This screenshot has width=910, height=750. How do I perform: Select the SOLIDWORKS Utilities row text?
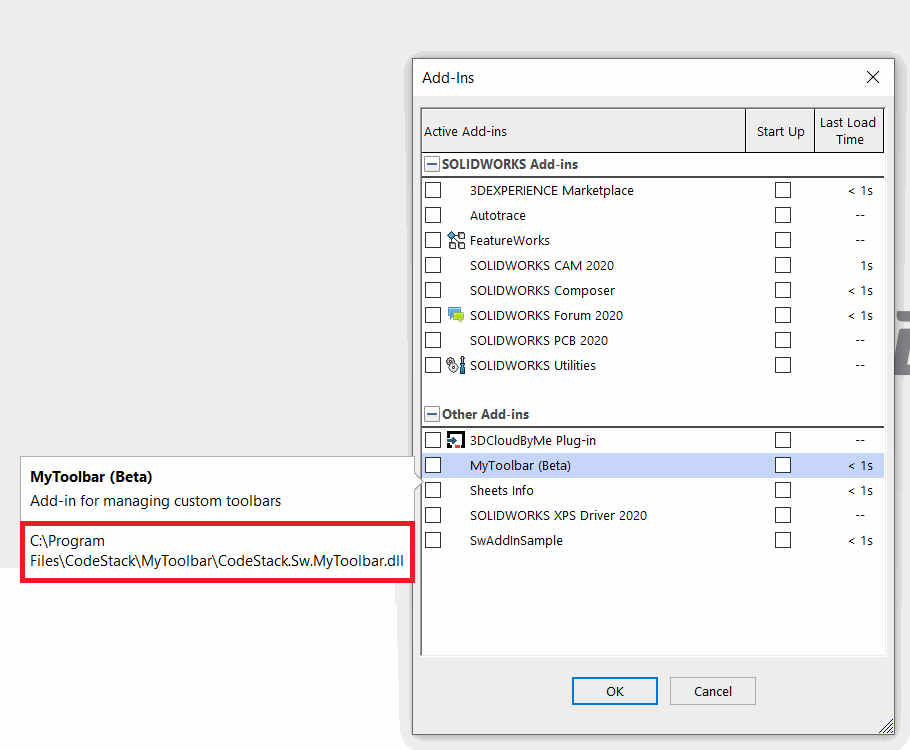coord(533,365)
